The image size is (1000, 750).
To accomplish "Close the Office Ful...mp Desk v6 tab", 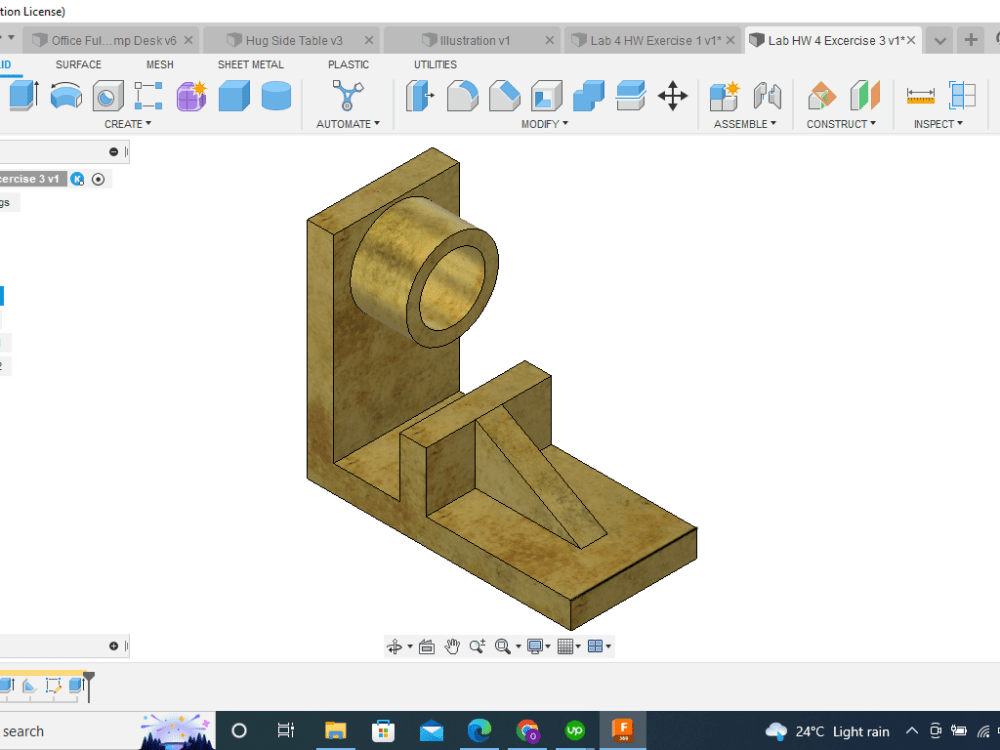I will [188, 40].
